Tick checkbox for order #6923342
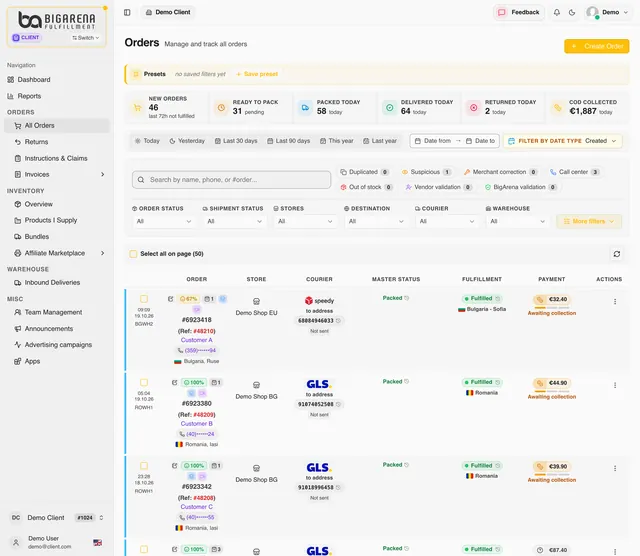This screenshot has height=556, width=640. [144, 466]
